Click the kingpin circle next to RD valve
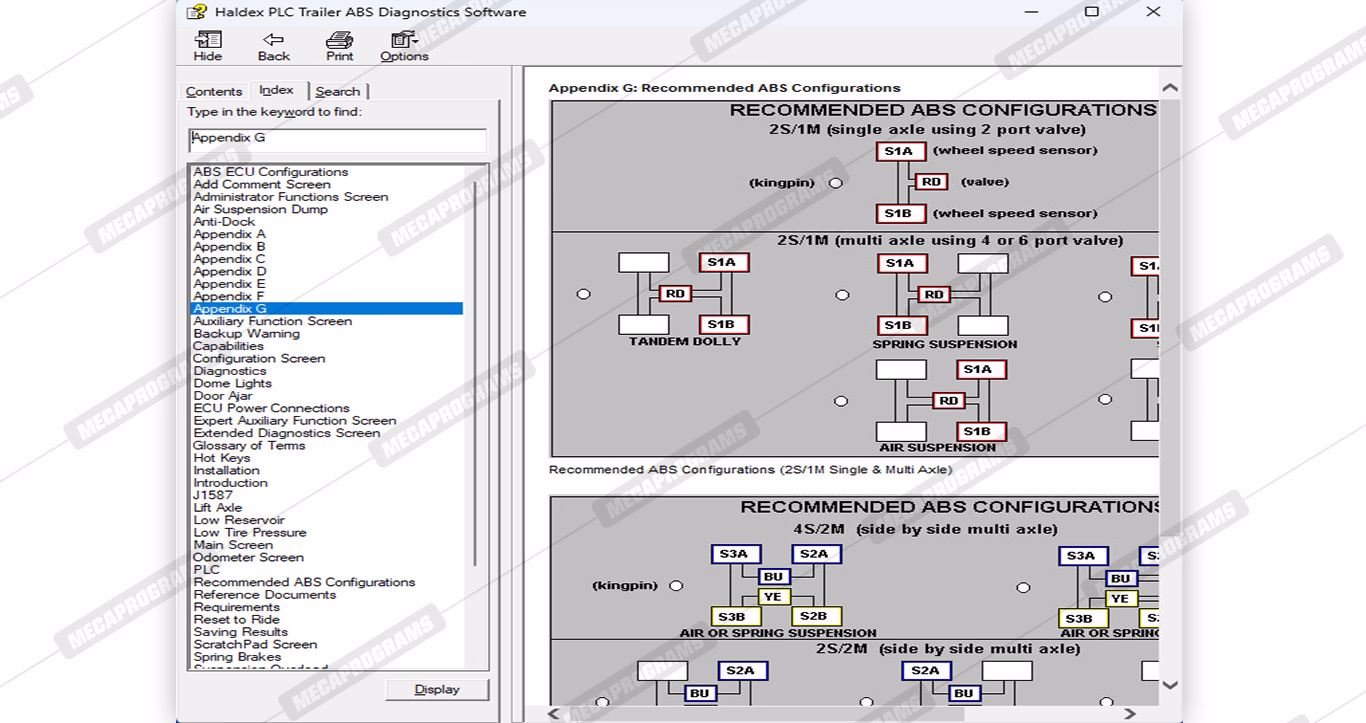 pos(836,183)
